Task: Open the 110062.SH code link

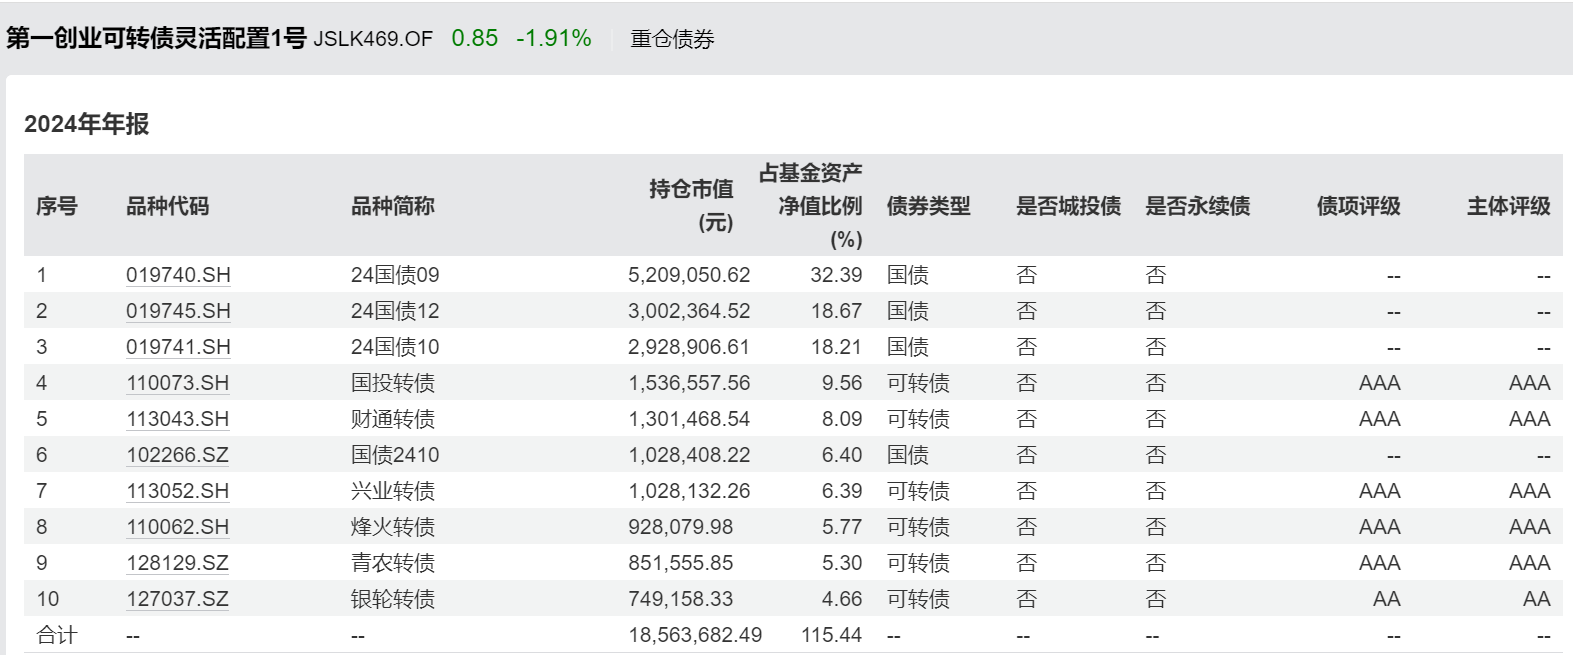Action: [177, 527]
